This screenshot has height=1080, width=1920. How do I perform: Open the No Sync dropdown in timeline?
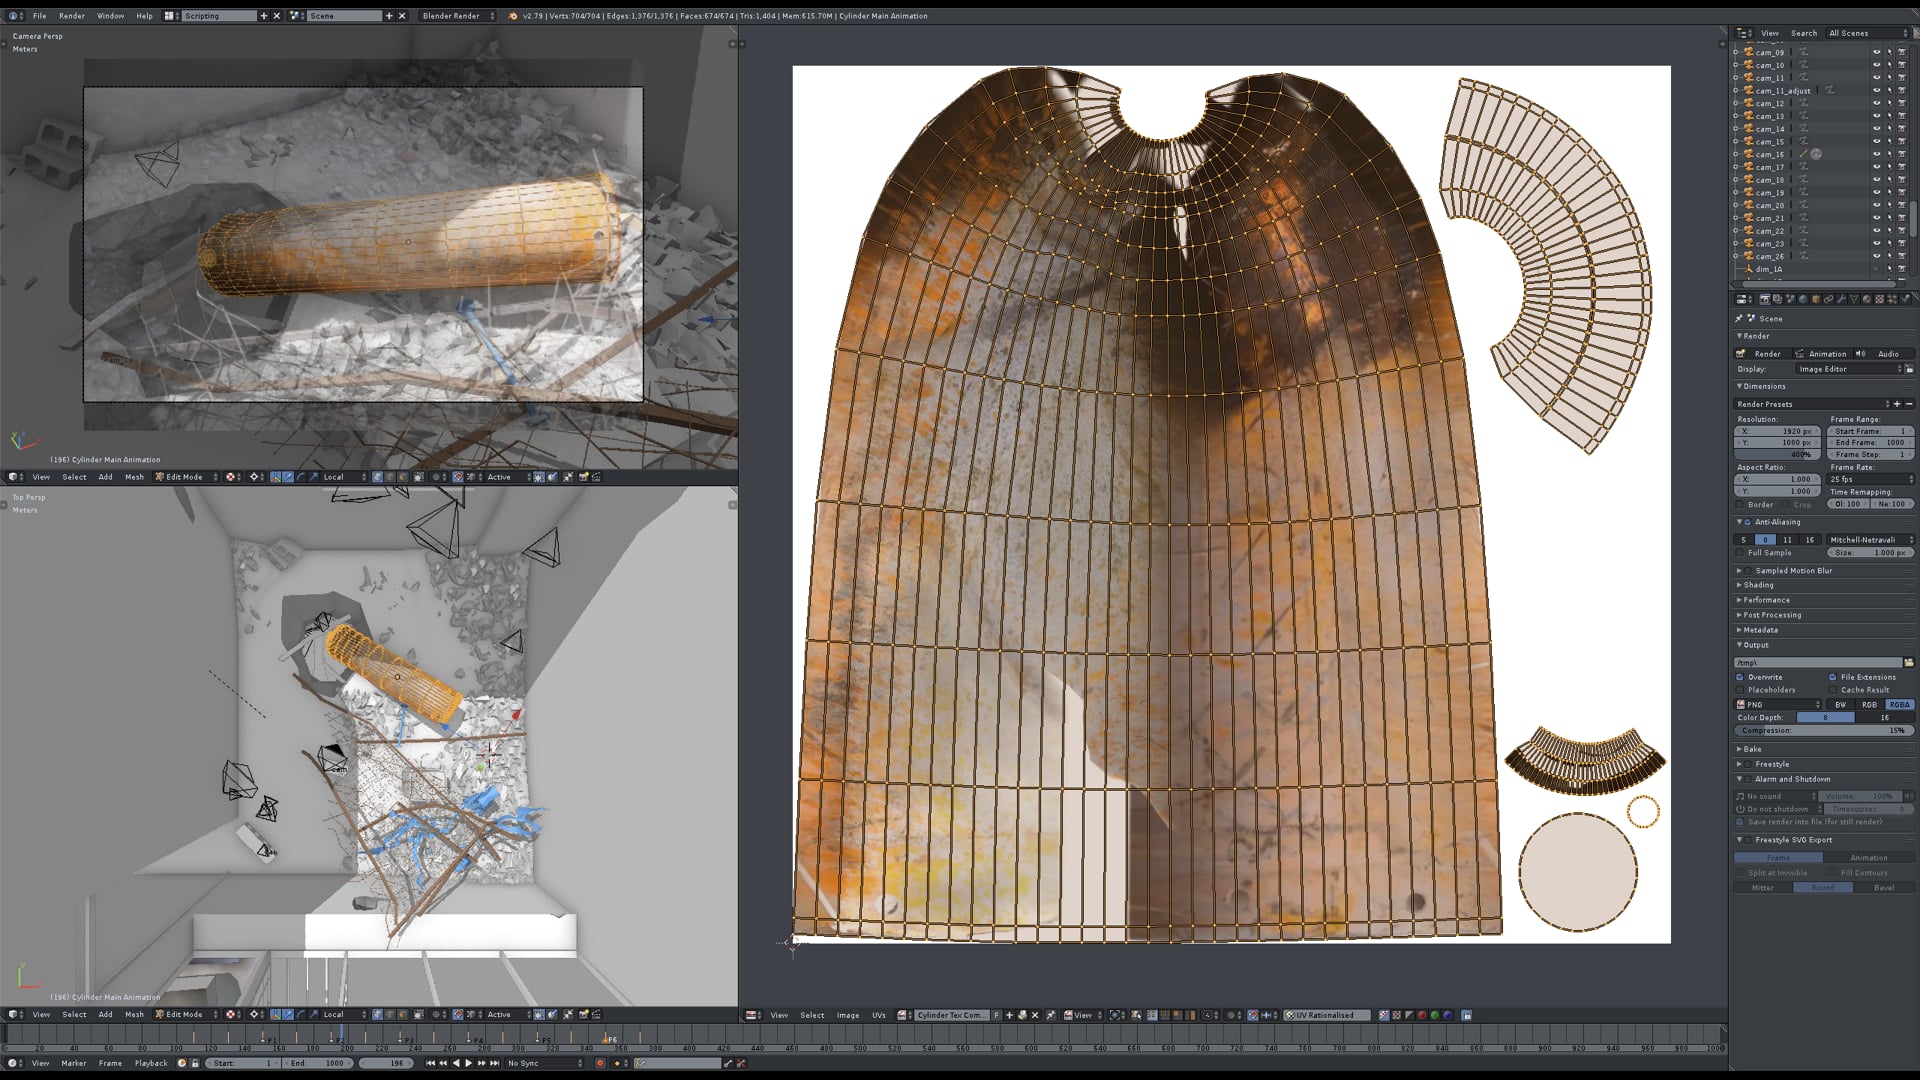[542, 1063]
